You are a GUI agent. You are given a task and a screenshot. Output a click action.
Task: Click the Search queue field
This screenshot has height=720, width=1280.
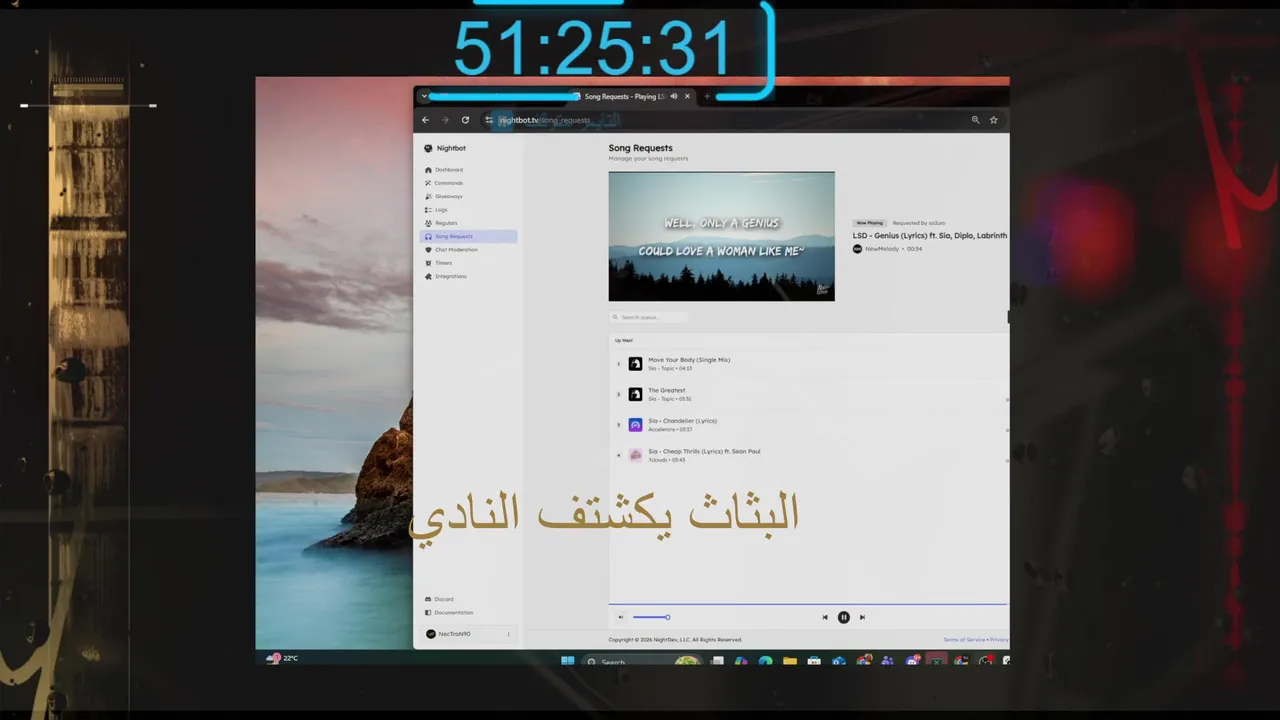tap(649, 317)
